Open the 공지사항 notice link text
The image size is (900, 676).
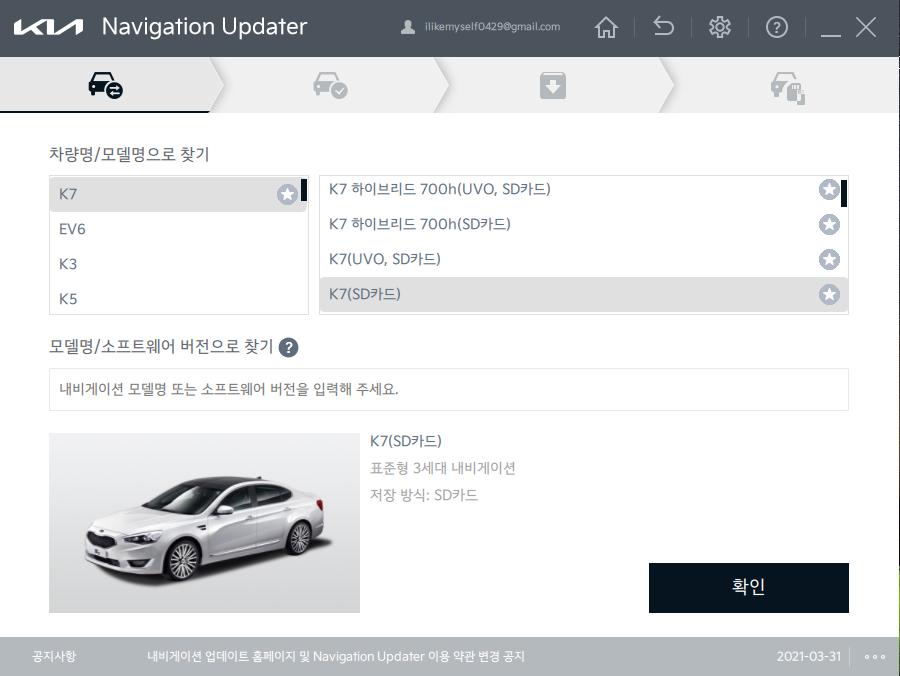point(54,657)
